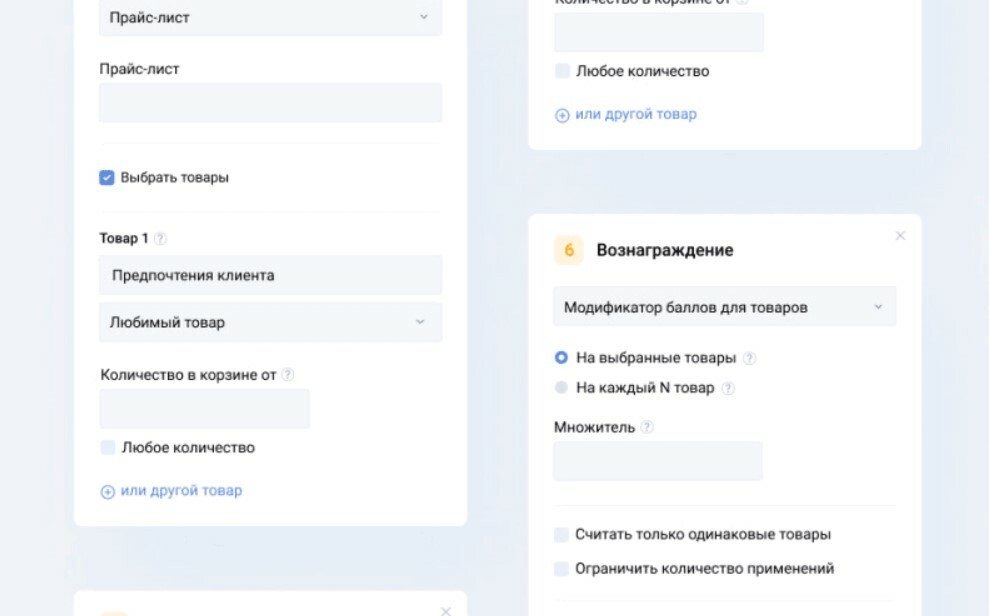Screen dimensions: 989x616
Task: Click the empty Прайс-лист input field
Action: pyautogui.click(x=270, y=103)
